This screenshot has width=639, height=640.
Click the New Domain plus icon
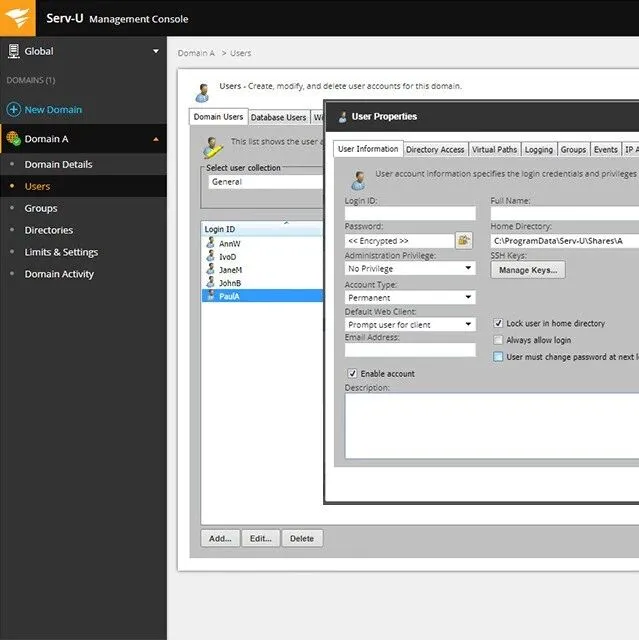point(13,109)
